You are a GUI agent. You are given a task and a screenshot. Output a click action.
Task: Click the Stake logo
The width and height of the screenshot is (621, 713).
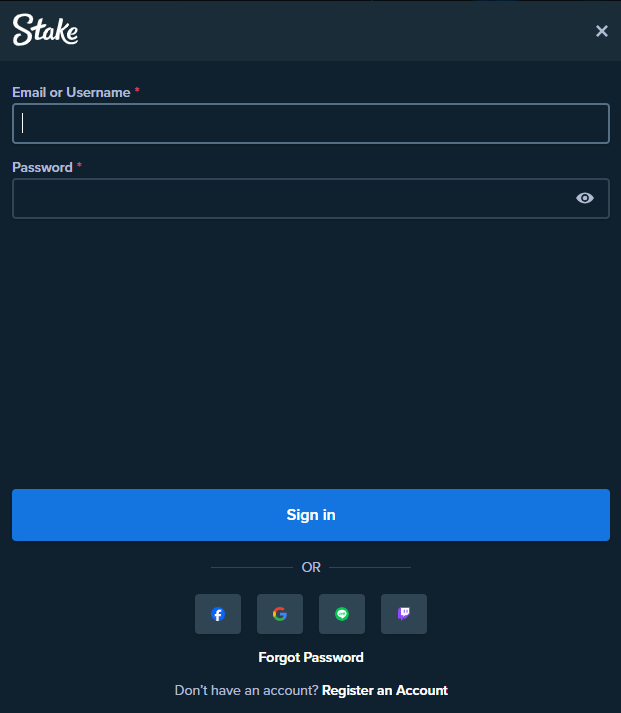pyautogui.click(x=45, y=31)
